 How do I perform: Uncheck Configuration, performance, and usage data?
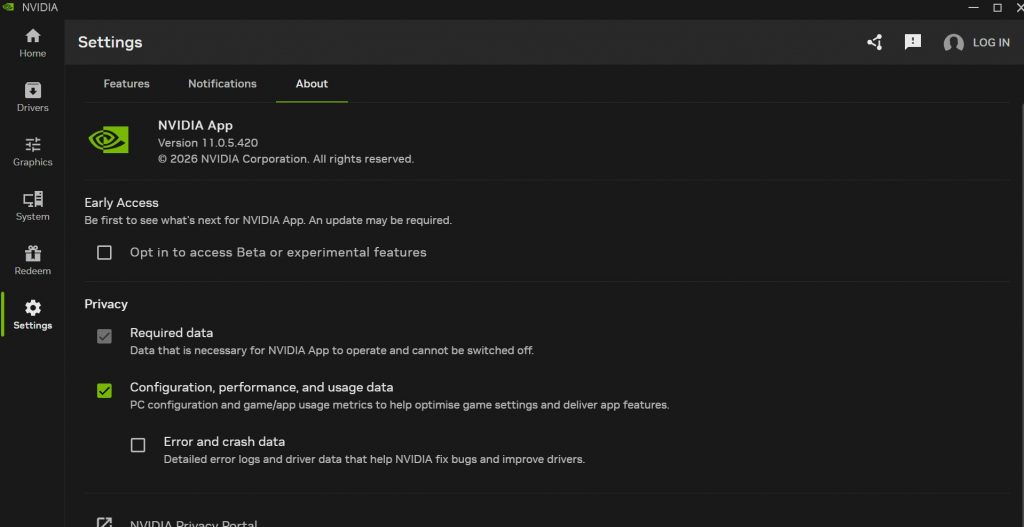(104, 390)
